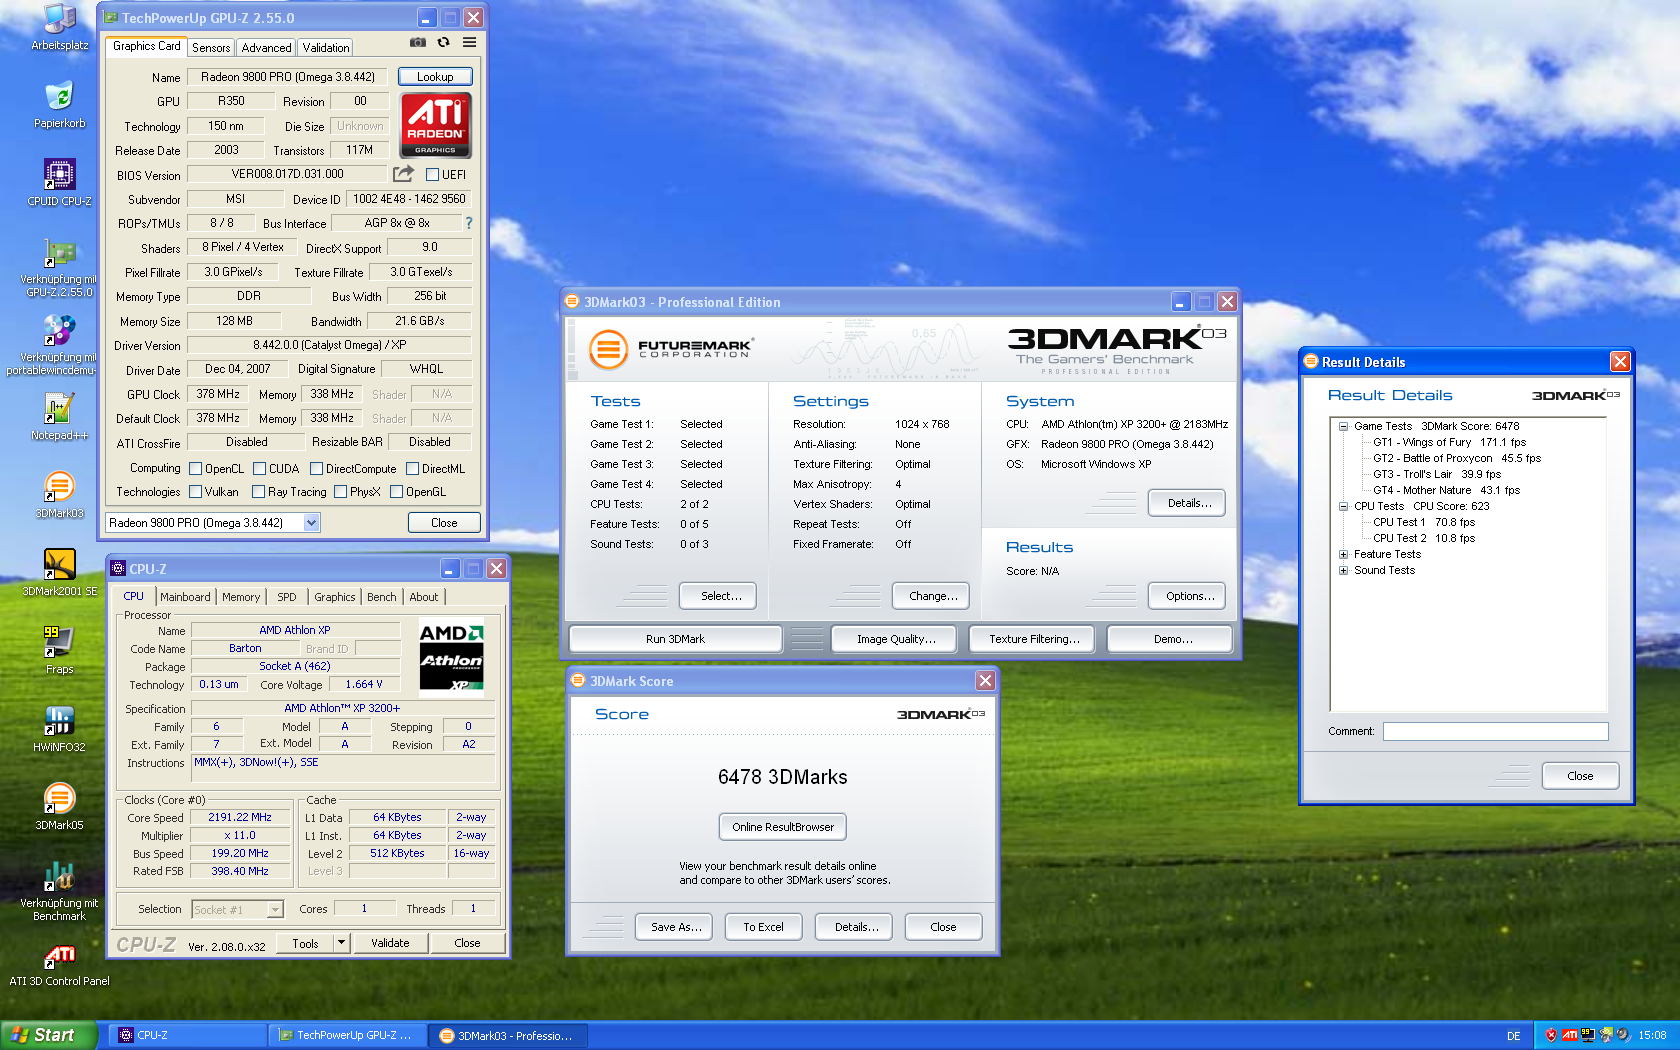Viewport: 1680px width, 1050px height.
Task: Toggle the DirectML checkbox
Action: [x=412, y=468]
